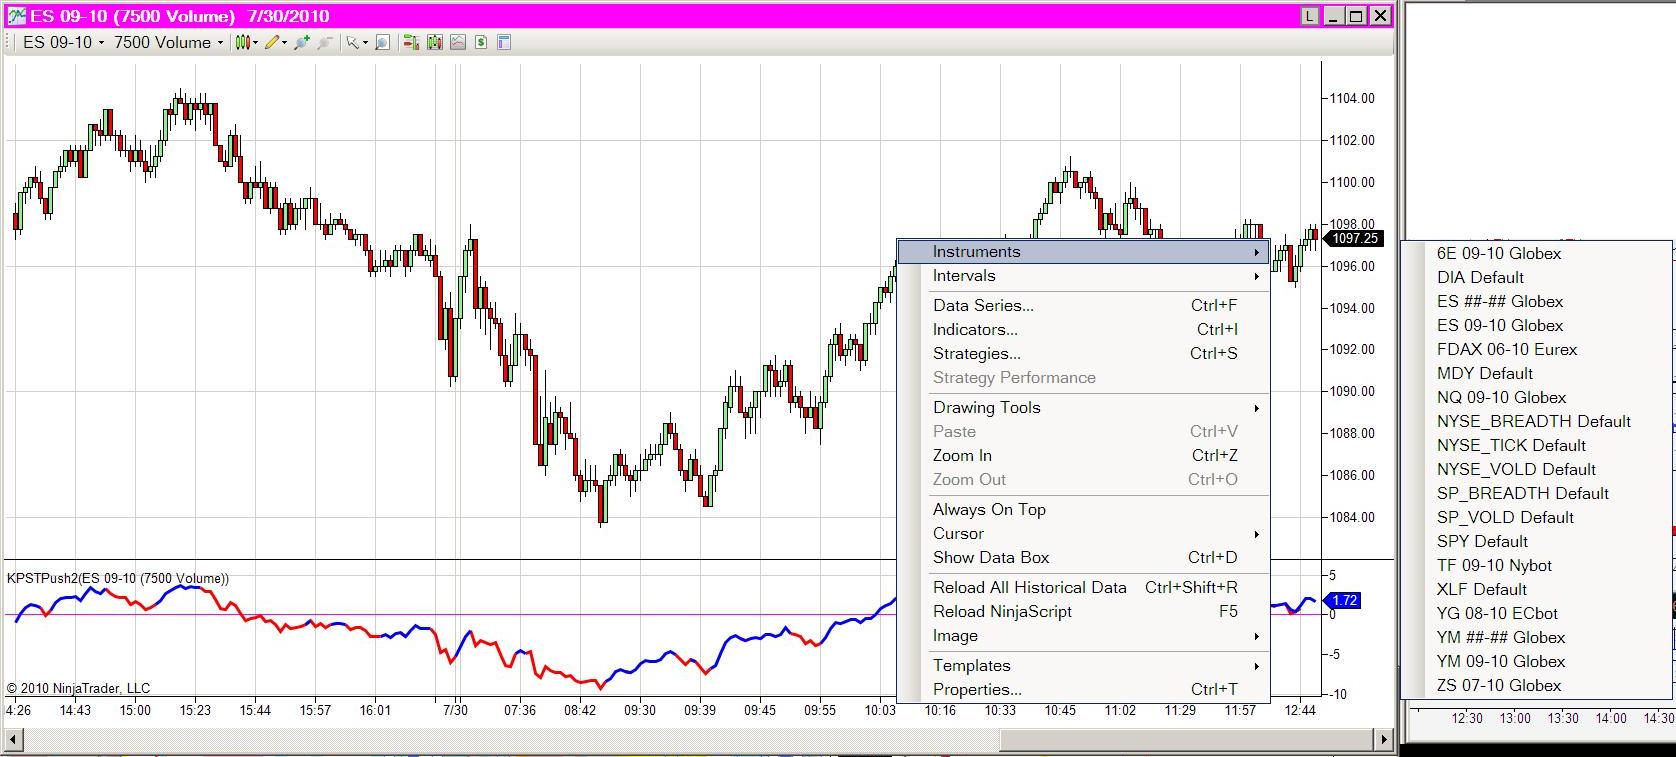Select YM ##-## Globex instrument

pyautogui.click(x=1537, y=638)
